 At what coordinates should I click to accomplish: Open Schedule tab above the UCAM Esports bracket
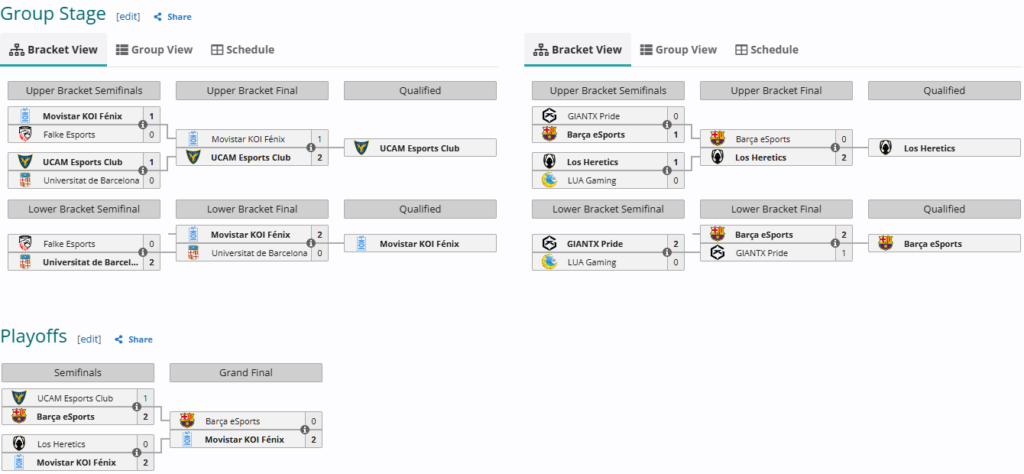coord(242,49)
